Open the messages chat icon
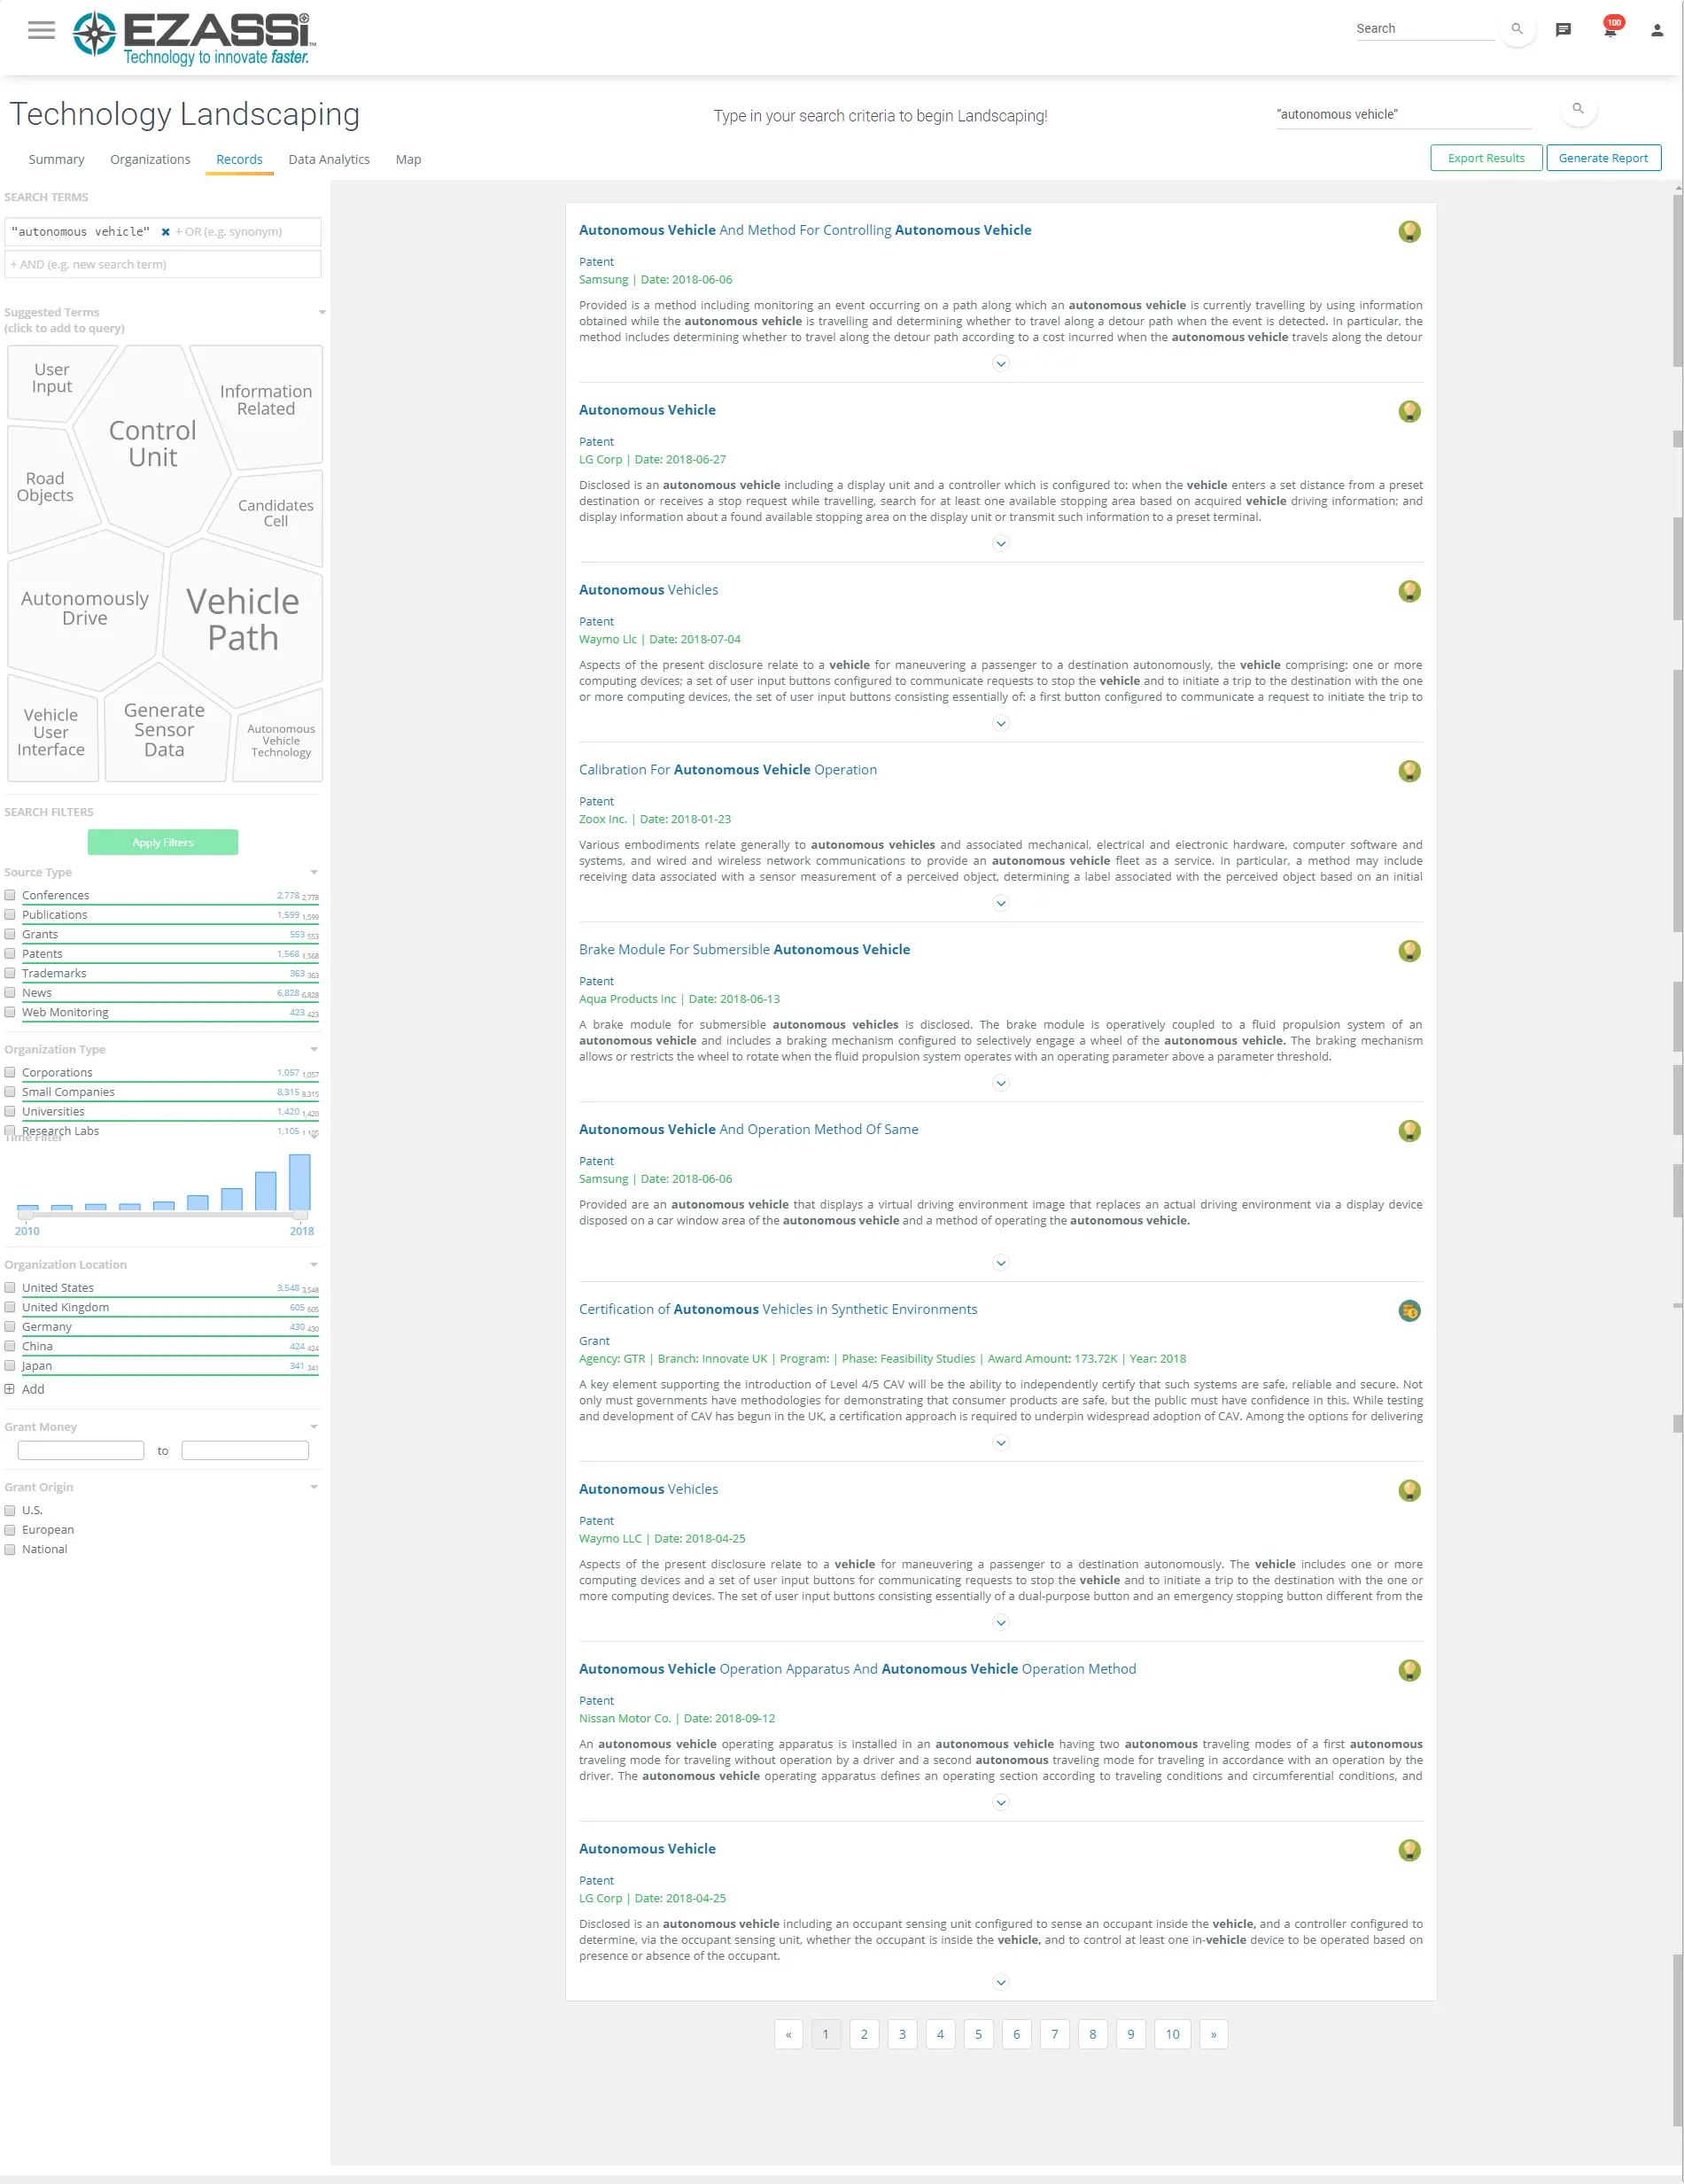1684x2184 pixels. (x=1563, y=30)
